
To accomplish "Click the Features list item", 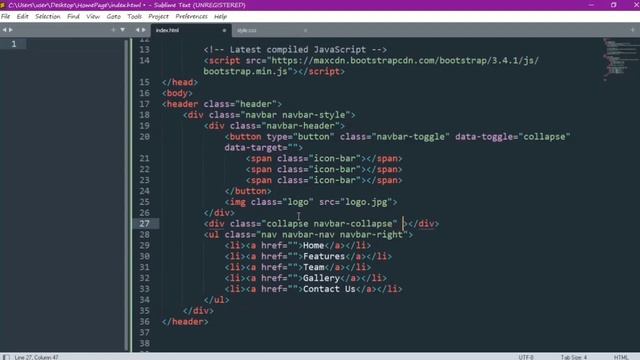I will pyautogui.click(x=308, y=256).
